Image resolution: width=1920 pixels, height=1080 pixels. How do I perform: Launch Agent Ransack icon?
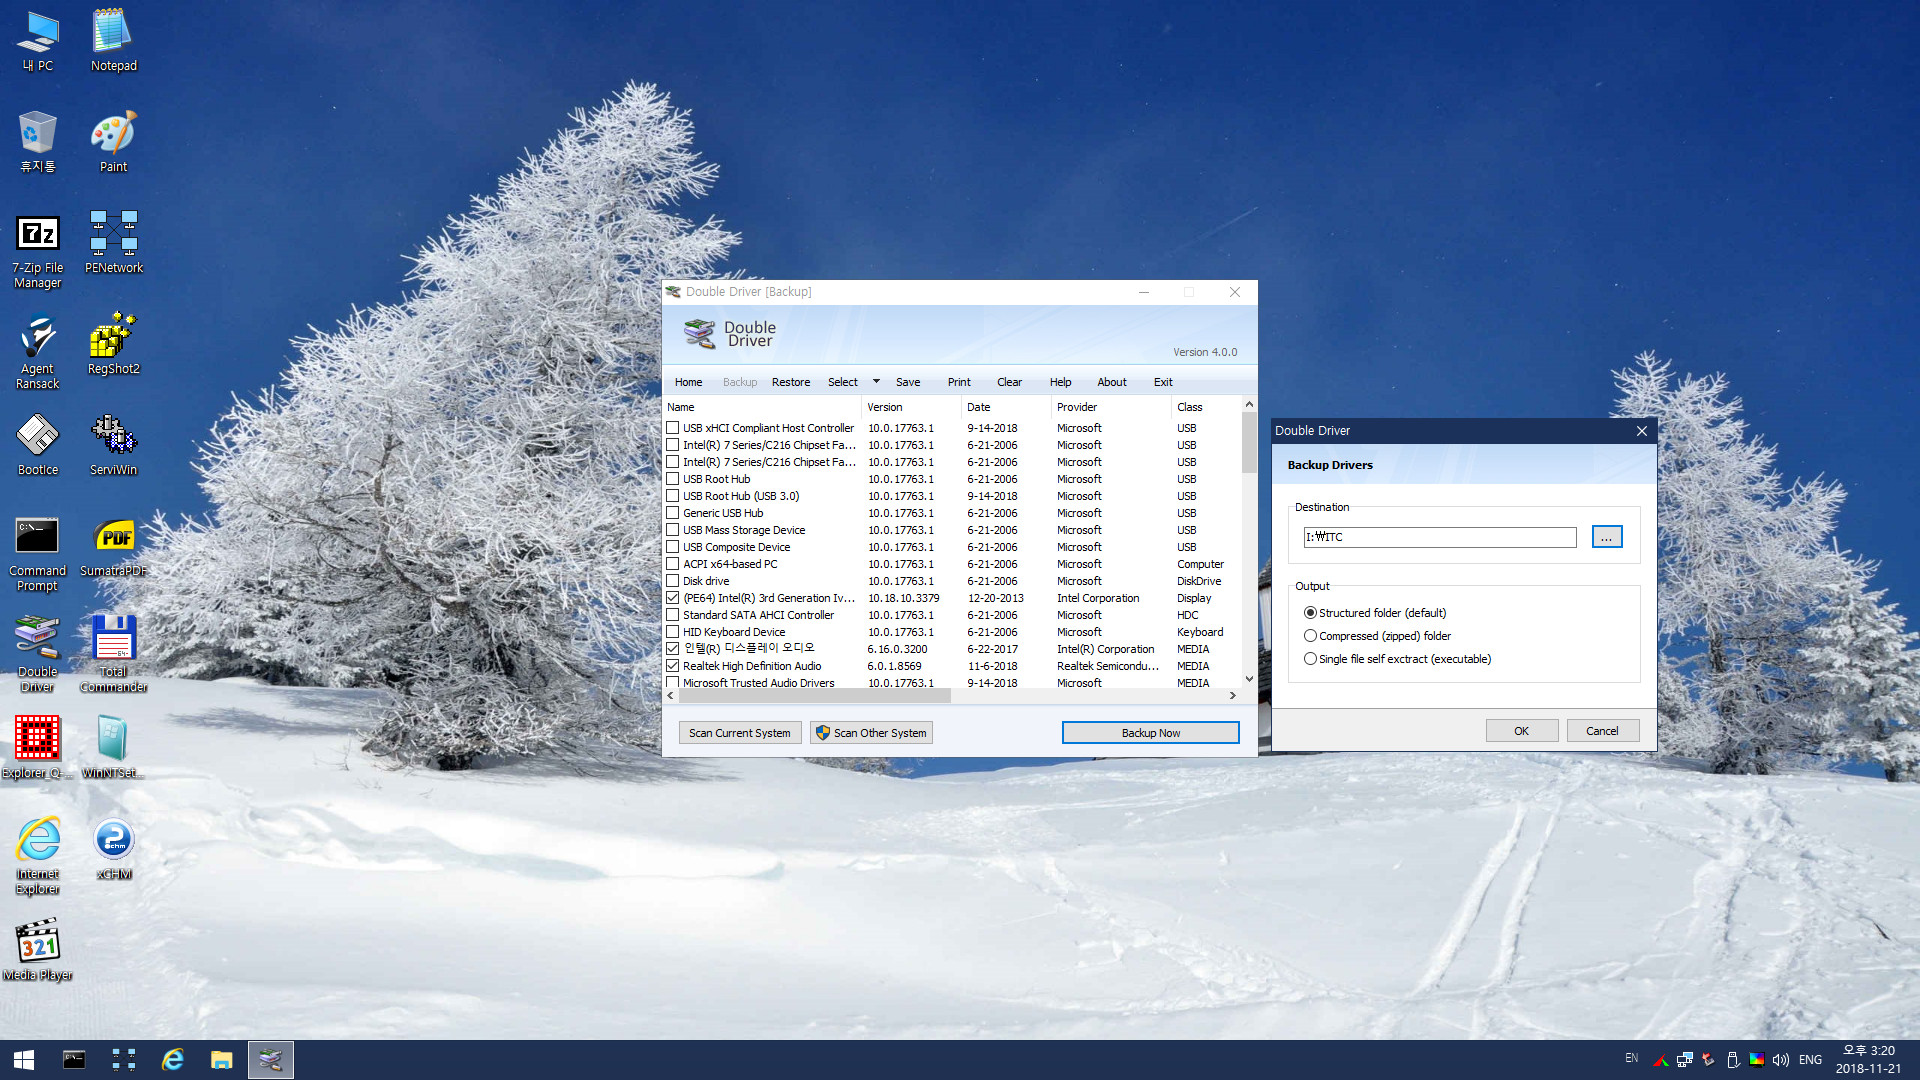(38, 352)
